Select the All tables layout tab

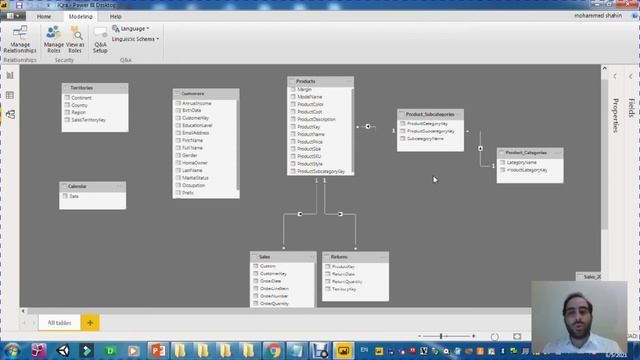59,323
